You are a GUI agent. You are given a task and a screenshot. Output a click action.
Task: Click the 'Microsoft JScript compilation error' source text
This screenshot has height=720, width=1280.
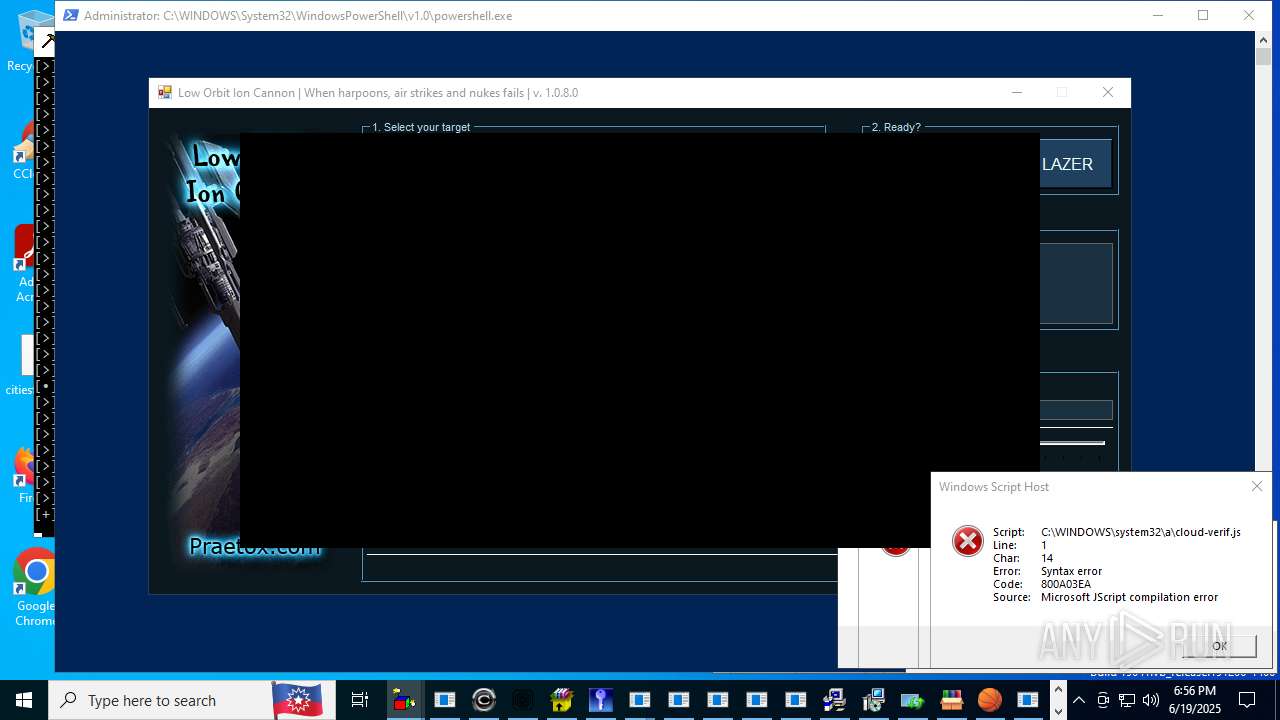coord(1129,597)
